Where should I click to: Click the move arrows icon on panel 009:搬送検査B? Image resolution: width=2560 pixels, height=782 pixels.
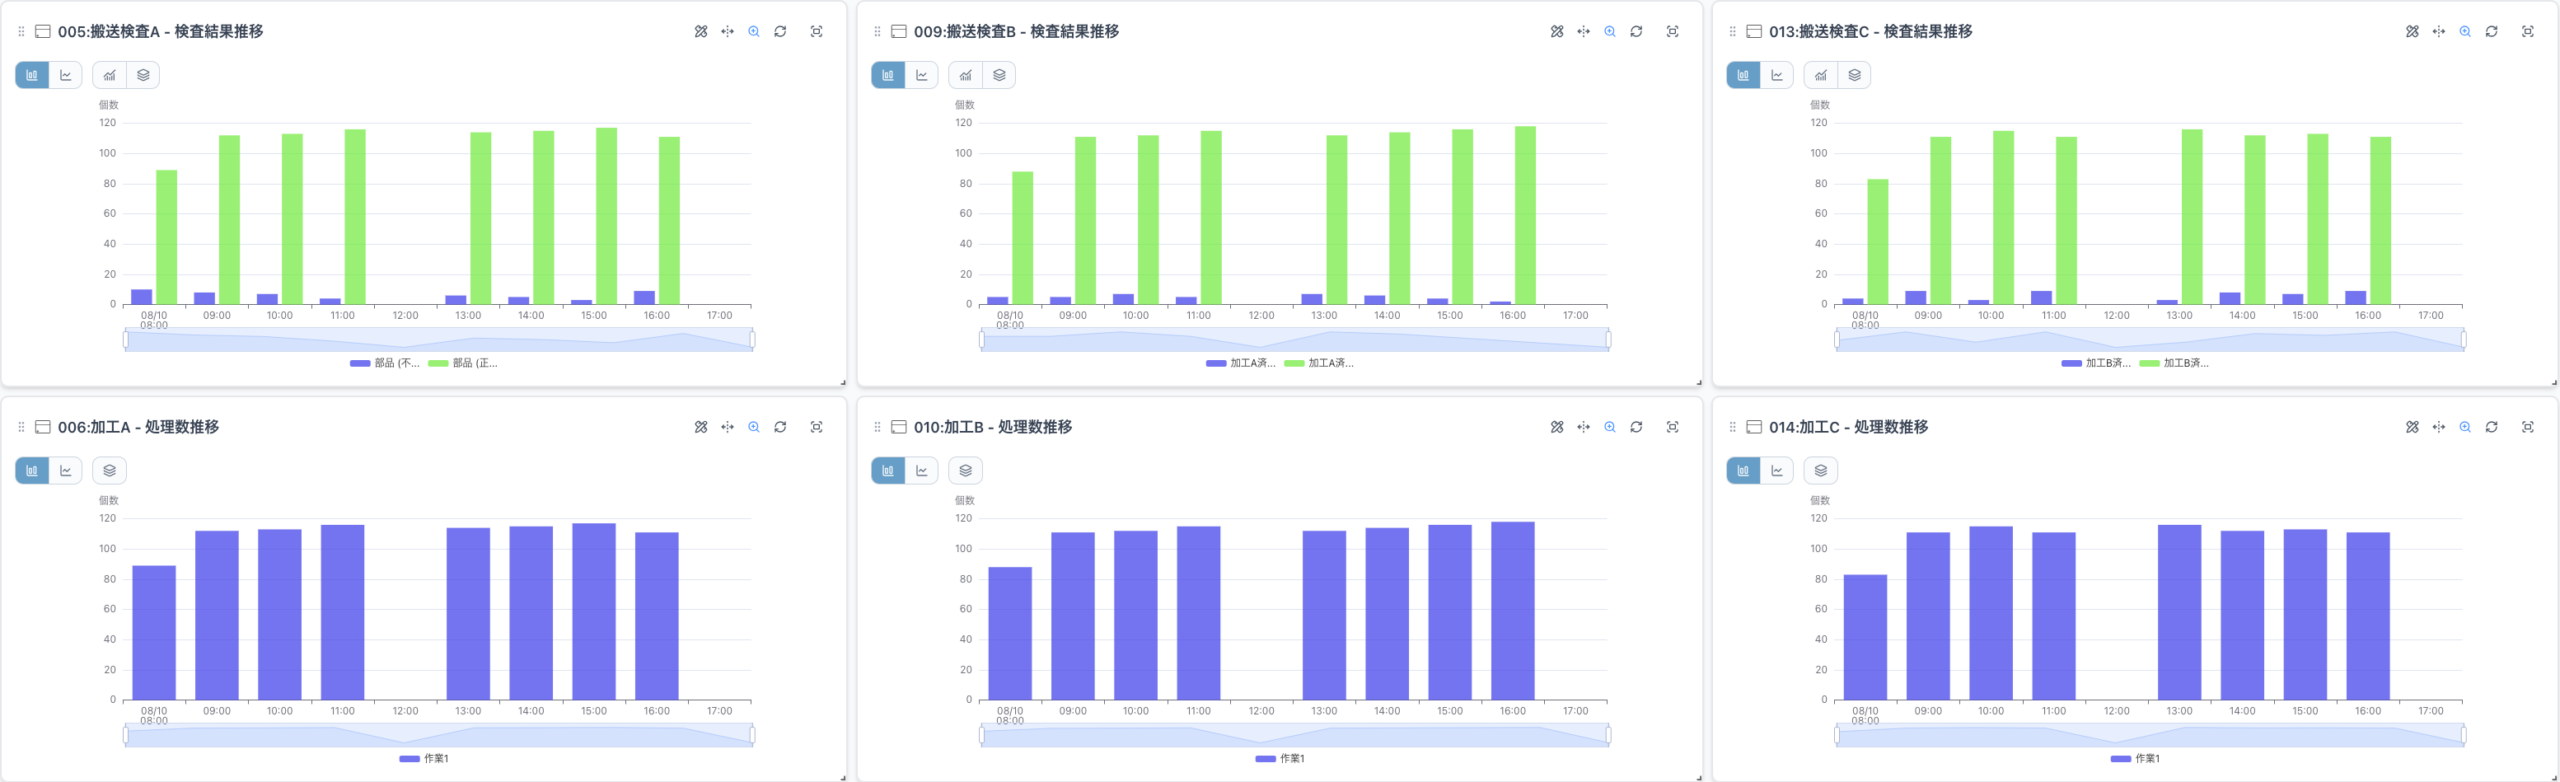pos(1584,32)
